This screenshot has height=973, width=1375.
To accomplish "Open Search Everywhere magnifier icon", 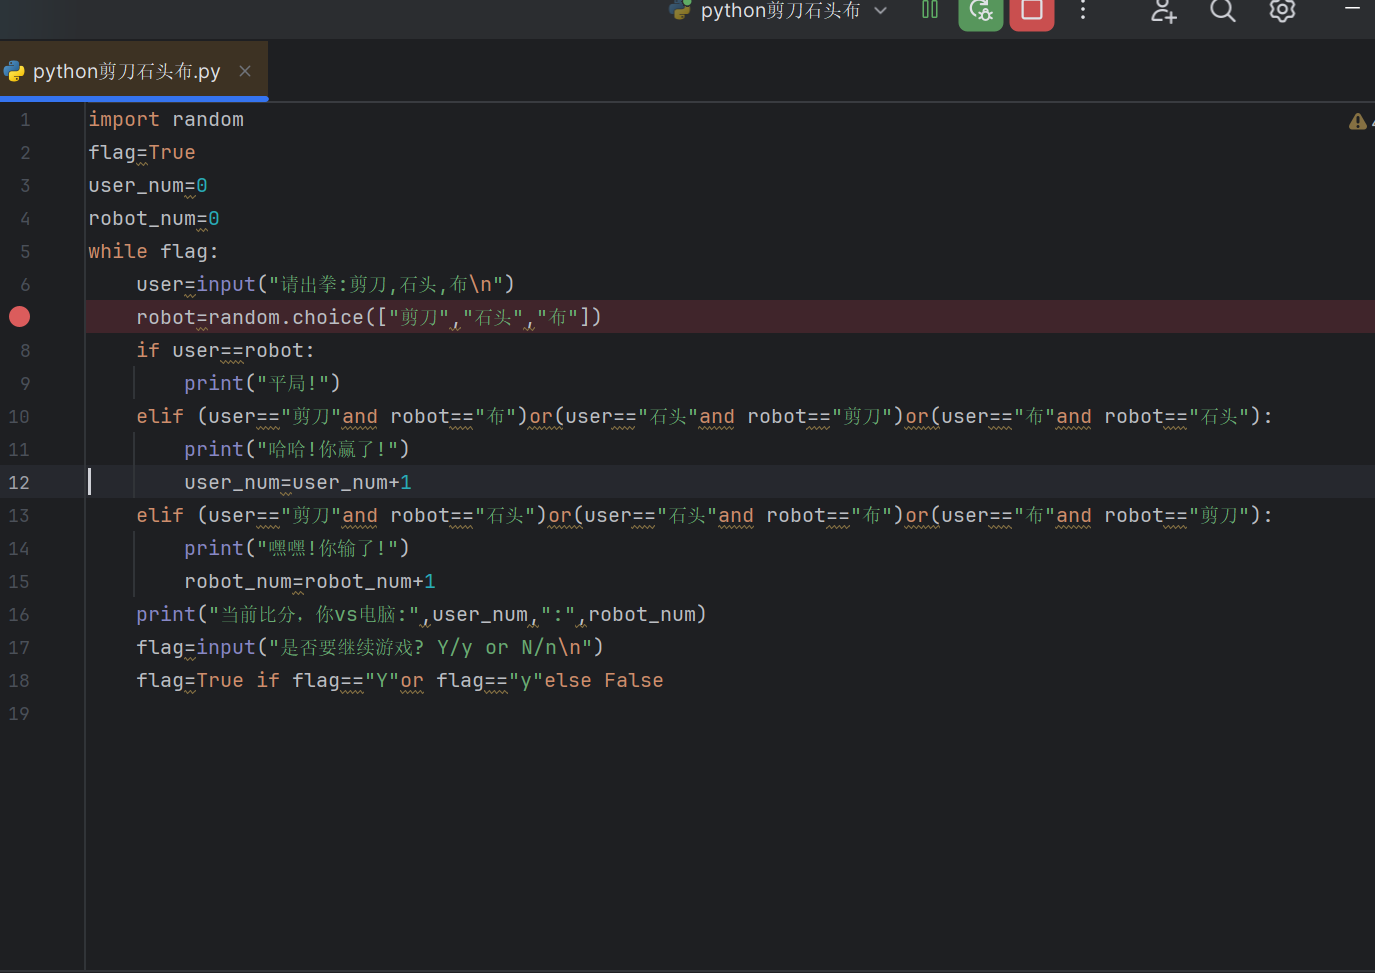I will 1222,11.
